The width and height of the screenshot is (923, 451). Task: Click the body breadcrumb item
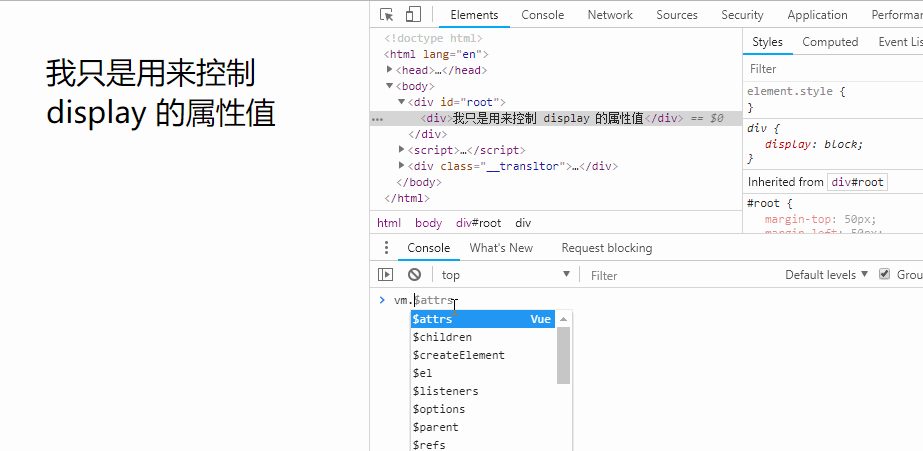point(429,223)
